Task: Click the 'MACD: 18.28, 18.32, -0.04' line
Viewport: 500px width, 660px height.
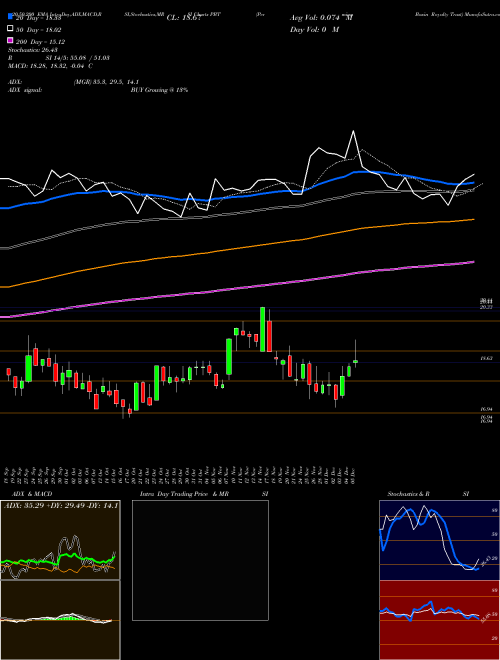Action: coord(51,66)
